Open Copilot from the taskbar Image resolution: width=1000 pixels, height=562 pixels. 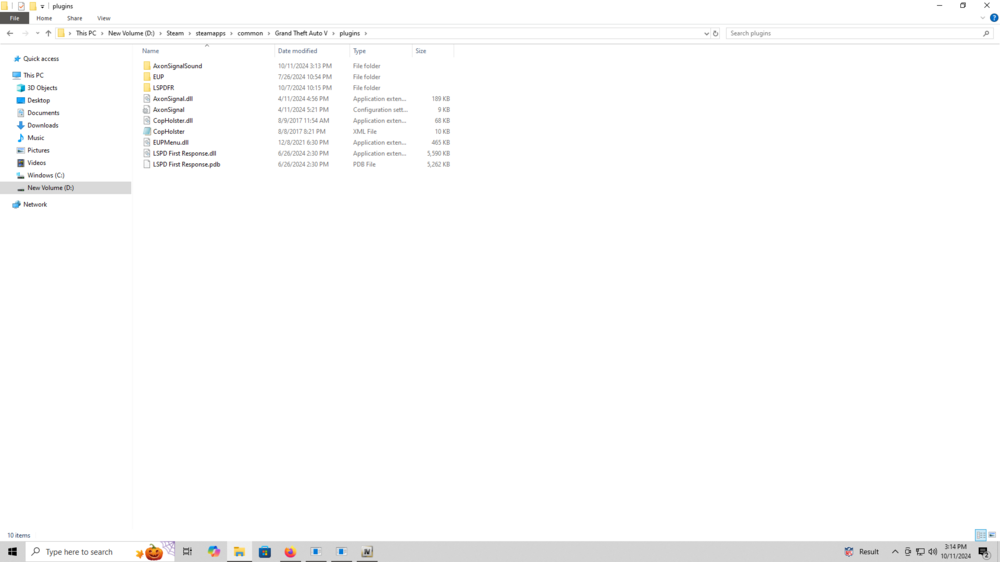click(214, 552)
